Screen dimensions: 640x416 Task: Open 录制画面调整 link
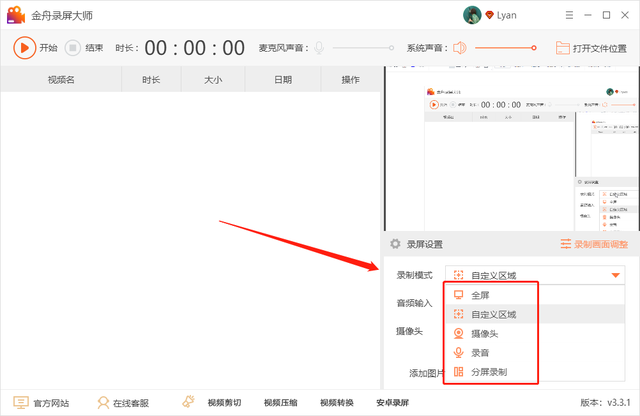[x=601, y=244]
